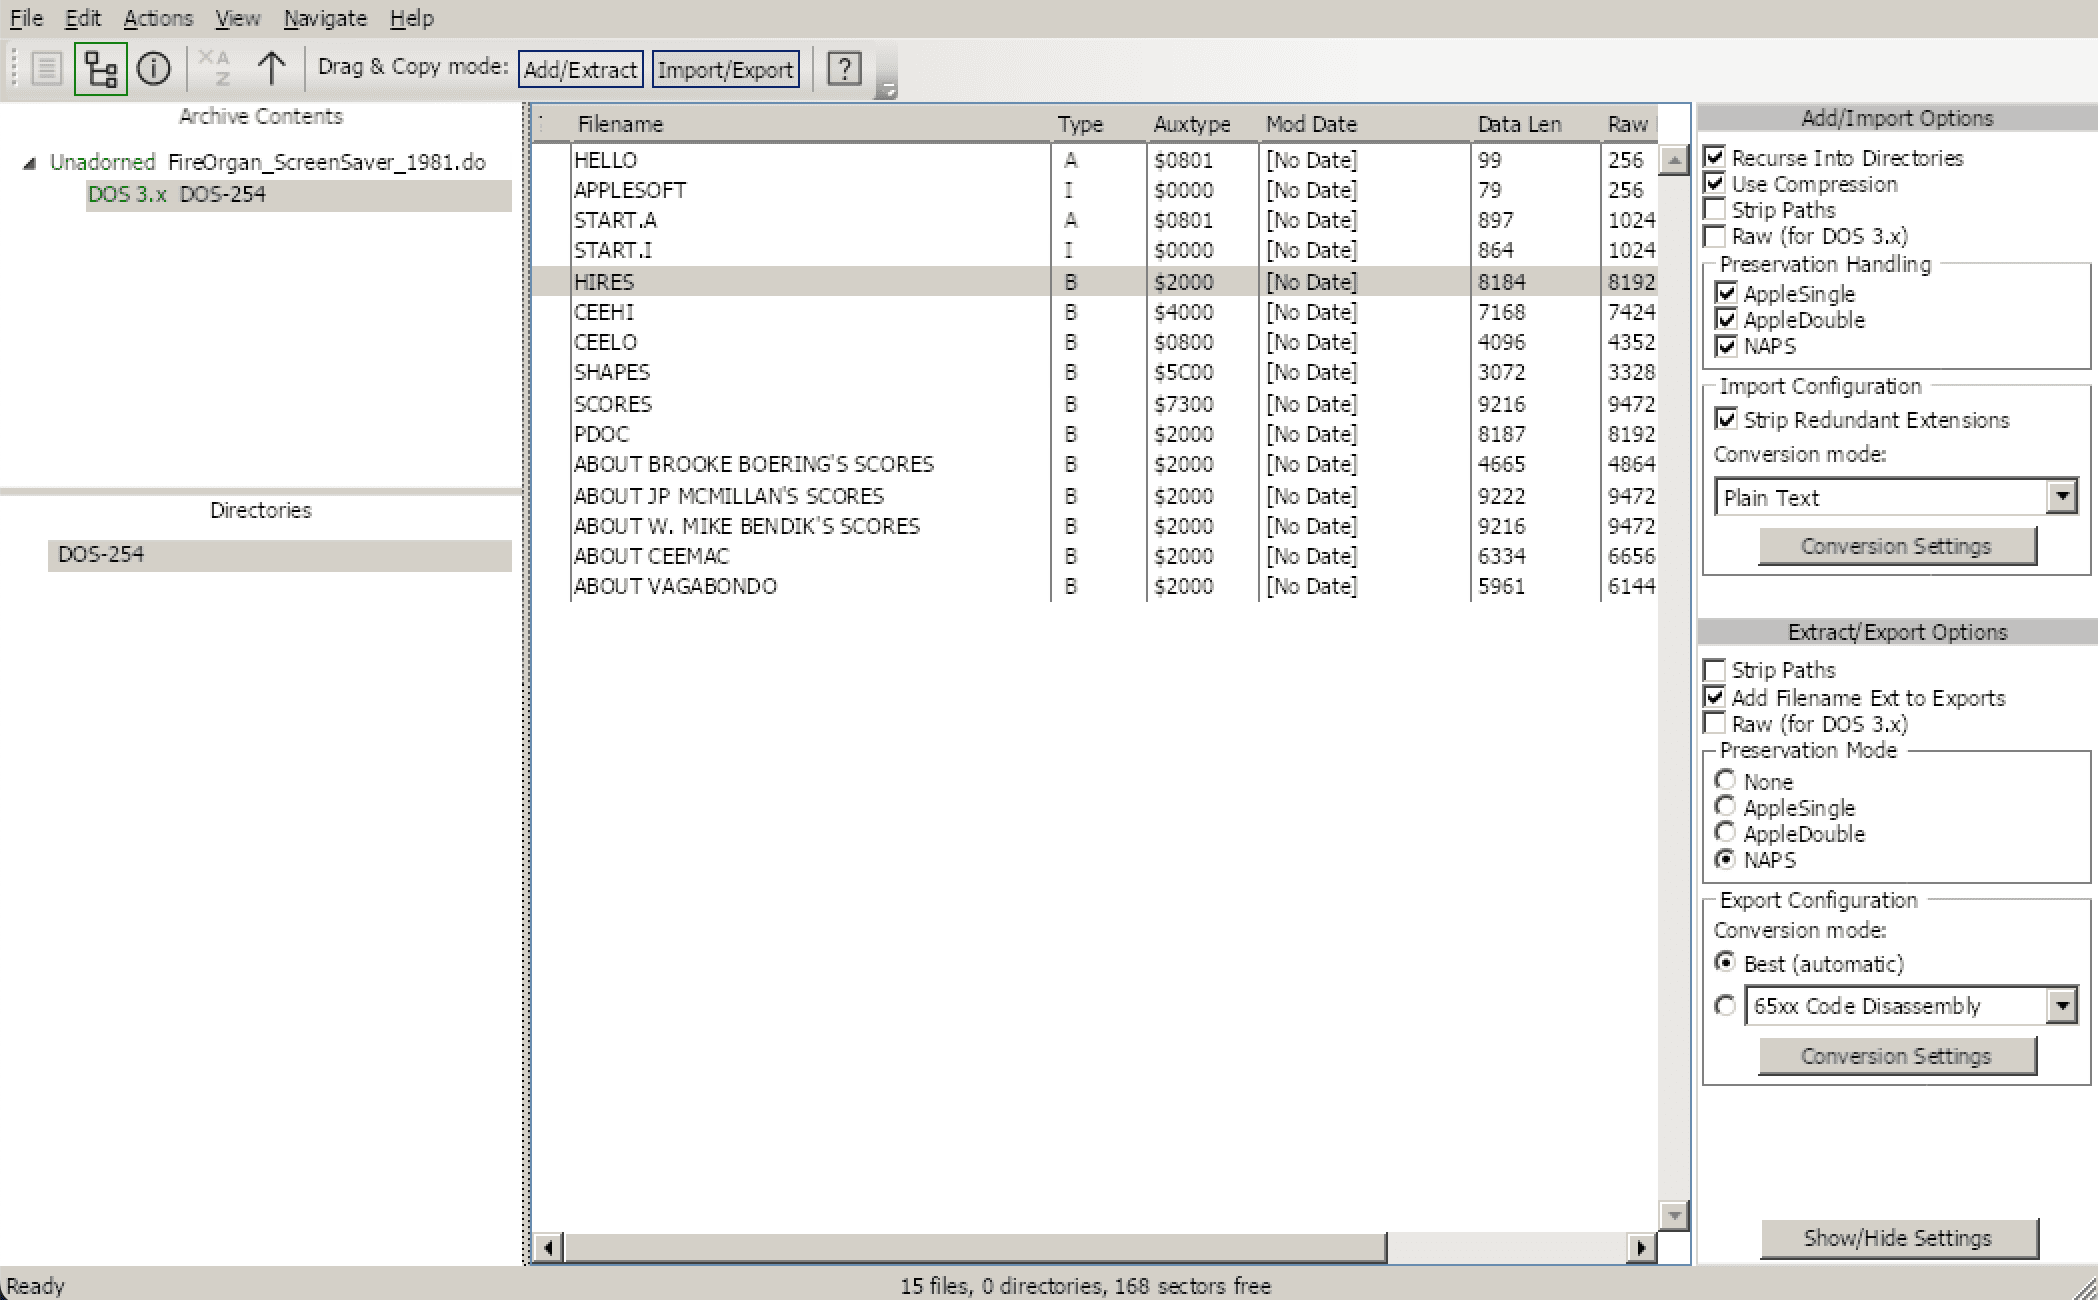Open the View menu
This screenshot has width=2098, height=1300.
click(x=237, y=18)
